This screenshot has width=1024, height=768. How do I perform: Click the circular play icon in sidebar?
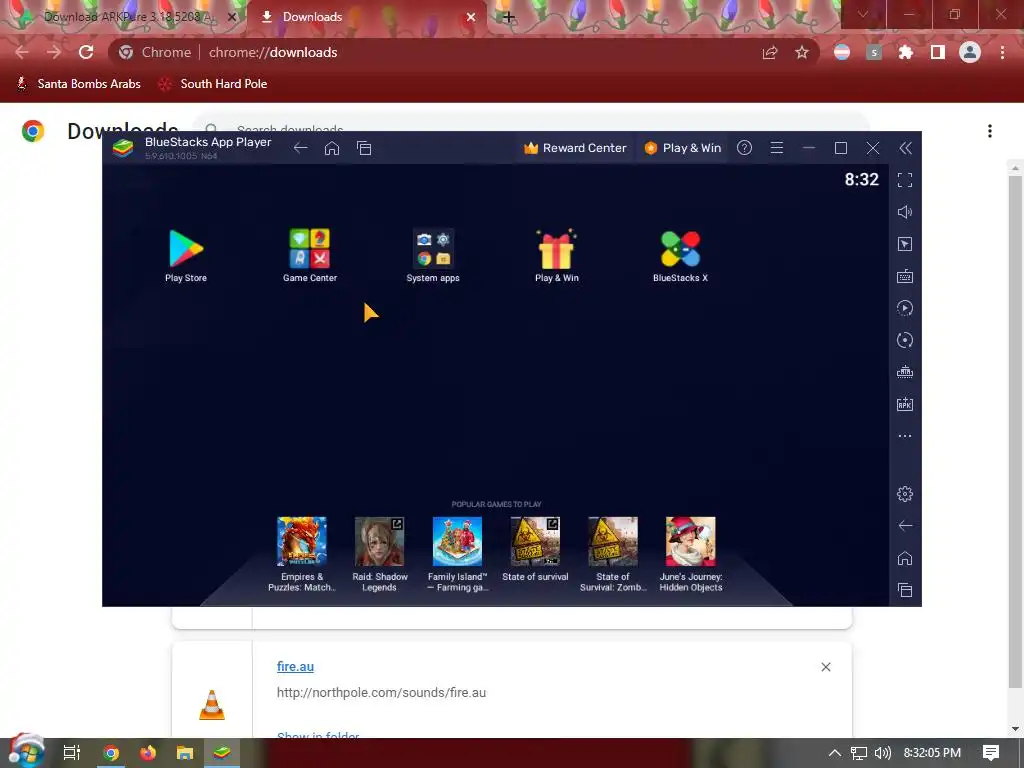pyautogui.click(x=904, y=308)
